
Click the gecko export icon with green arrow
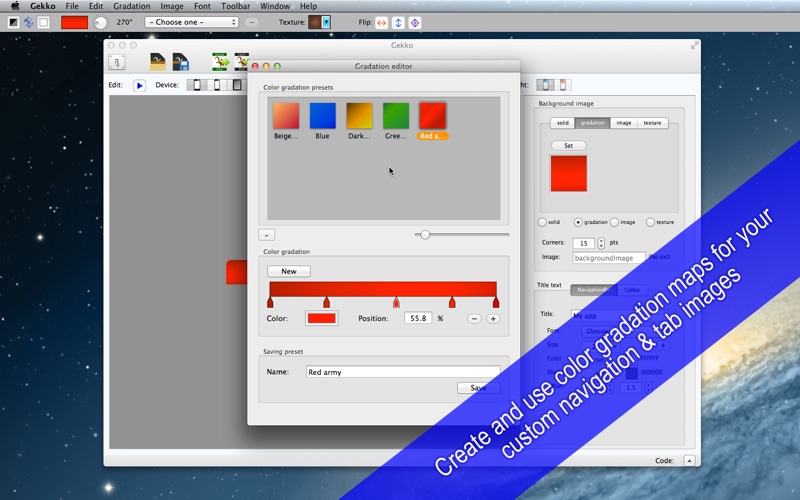(x=220, y=62)
